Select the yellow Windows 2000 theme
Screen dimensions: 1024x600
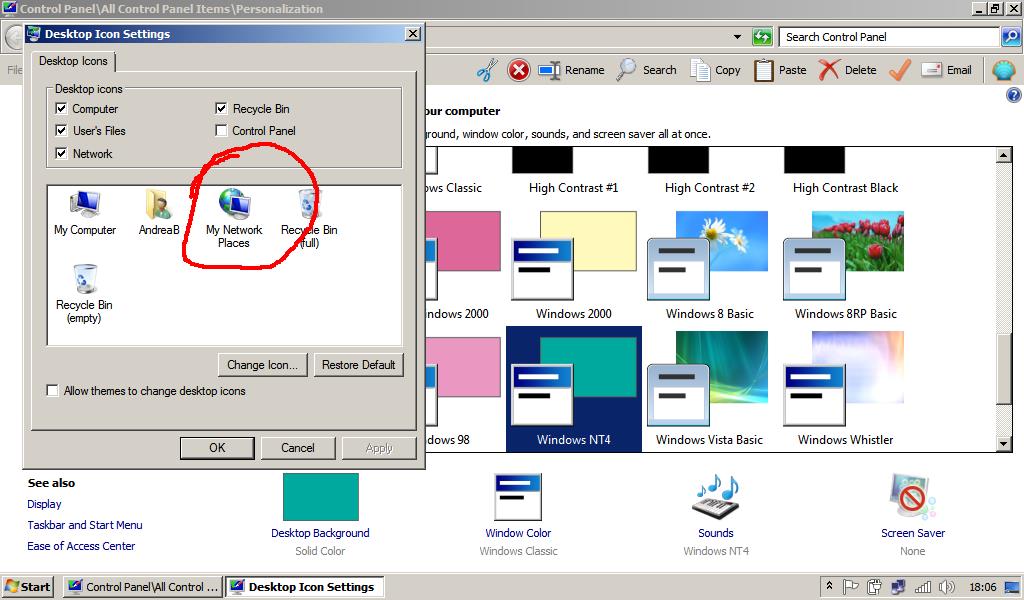click(573, 265)
